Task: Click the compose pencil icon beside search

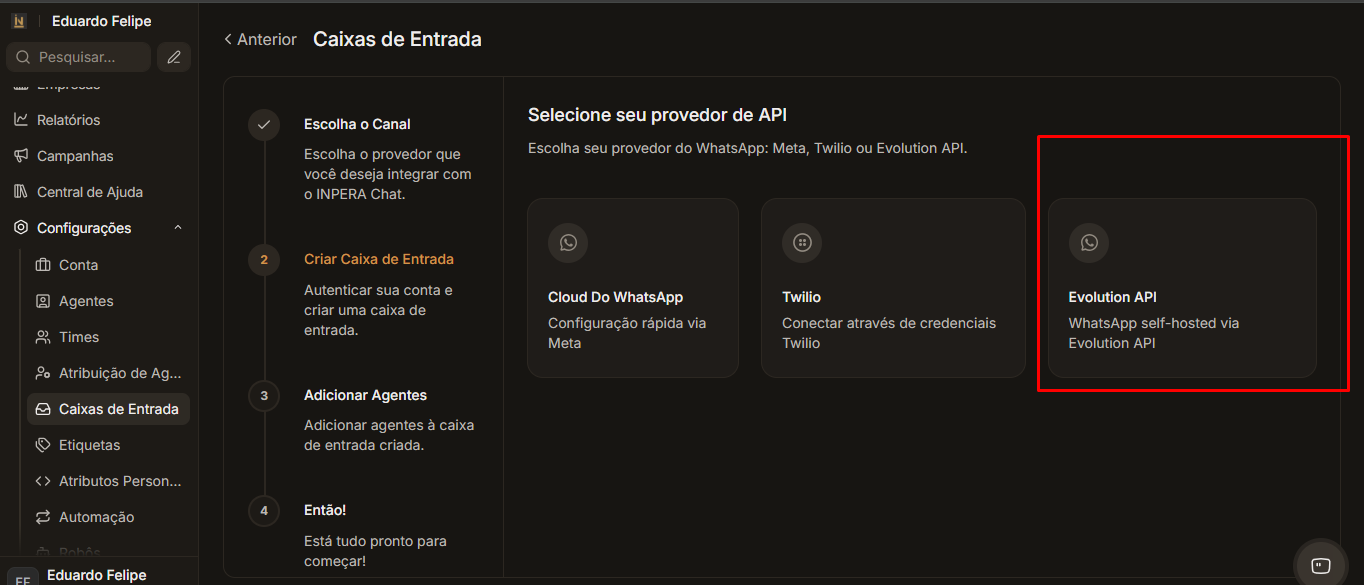Action: pos(174,57)
